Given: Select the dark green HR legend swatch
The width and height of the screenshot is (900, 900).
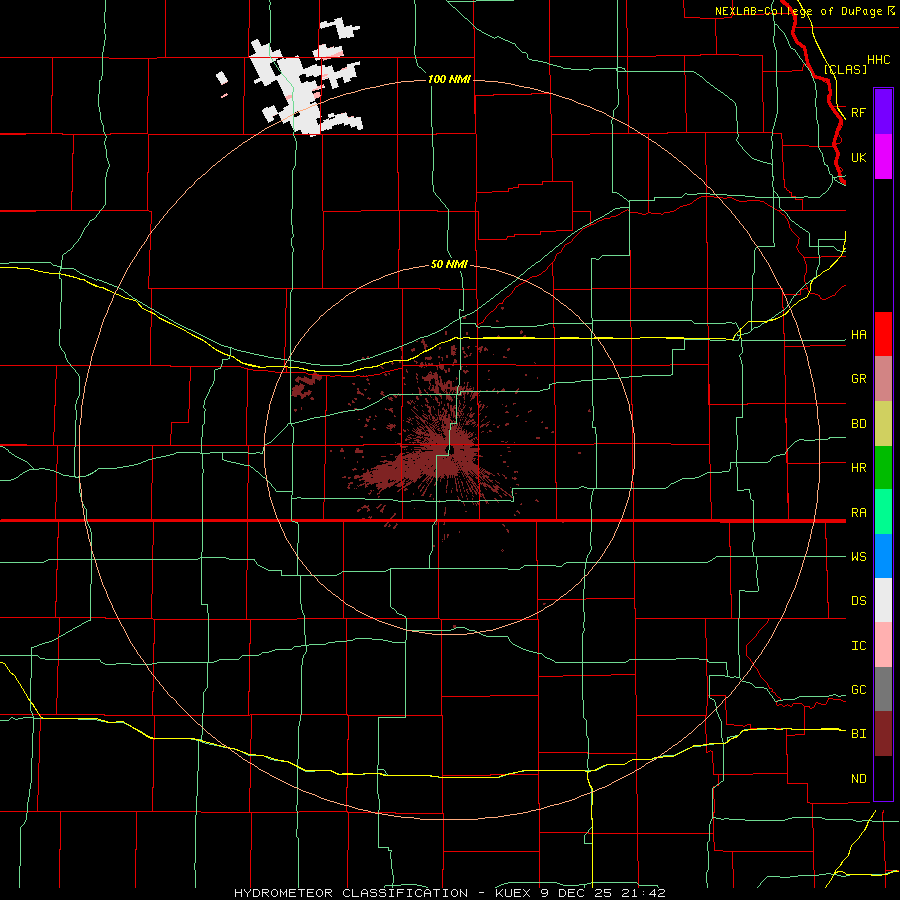Looking at the screenshot, I should click(883, 468).
